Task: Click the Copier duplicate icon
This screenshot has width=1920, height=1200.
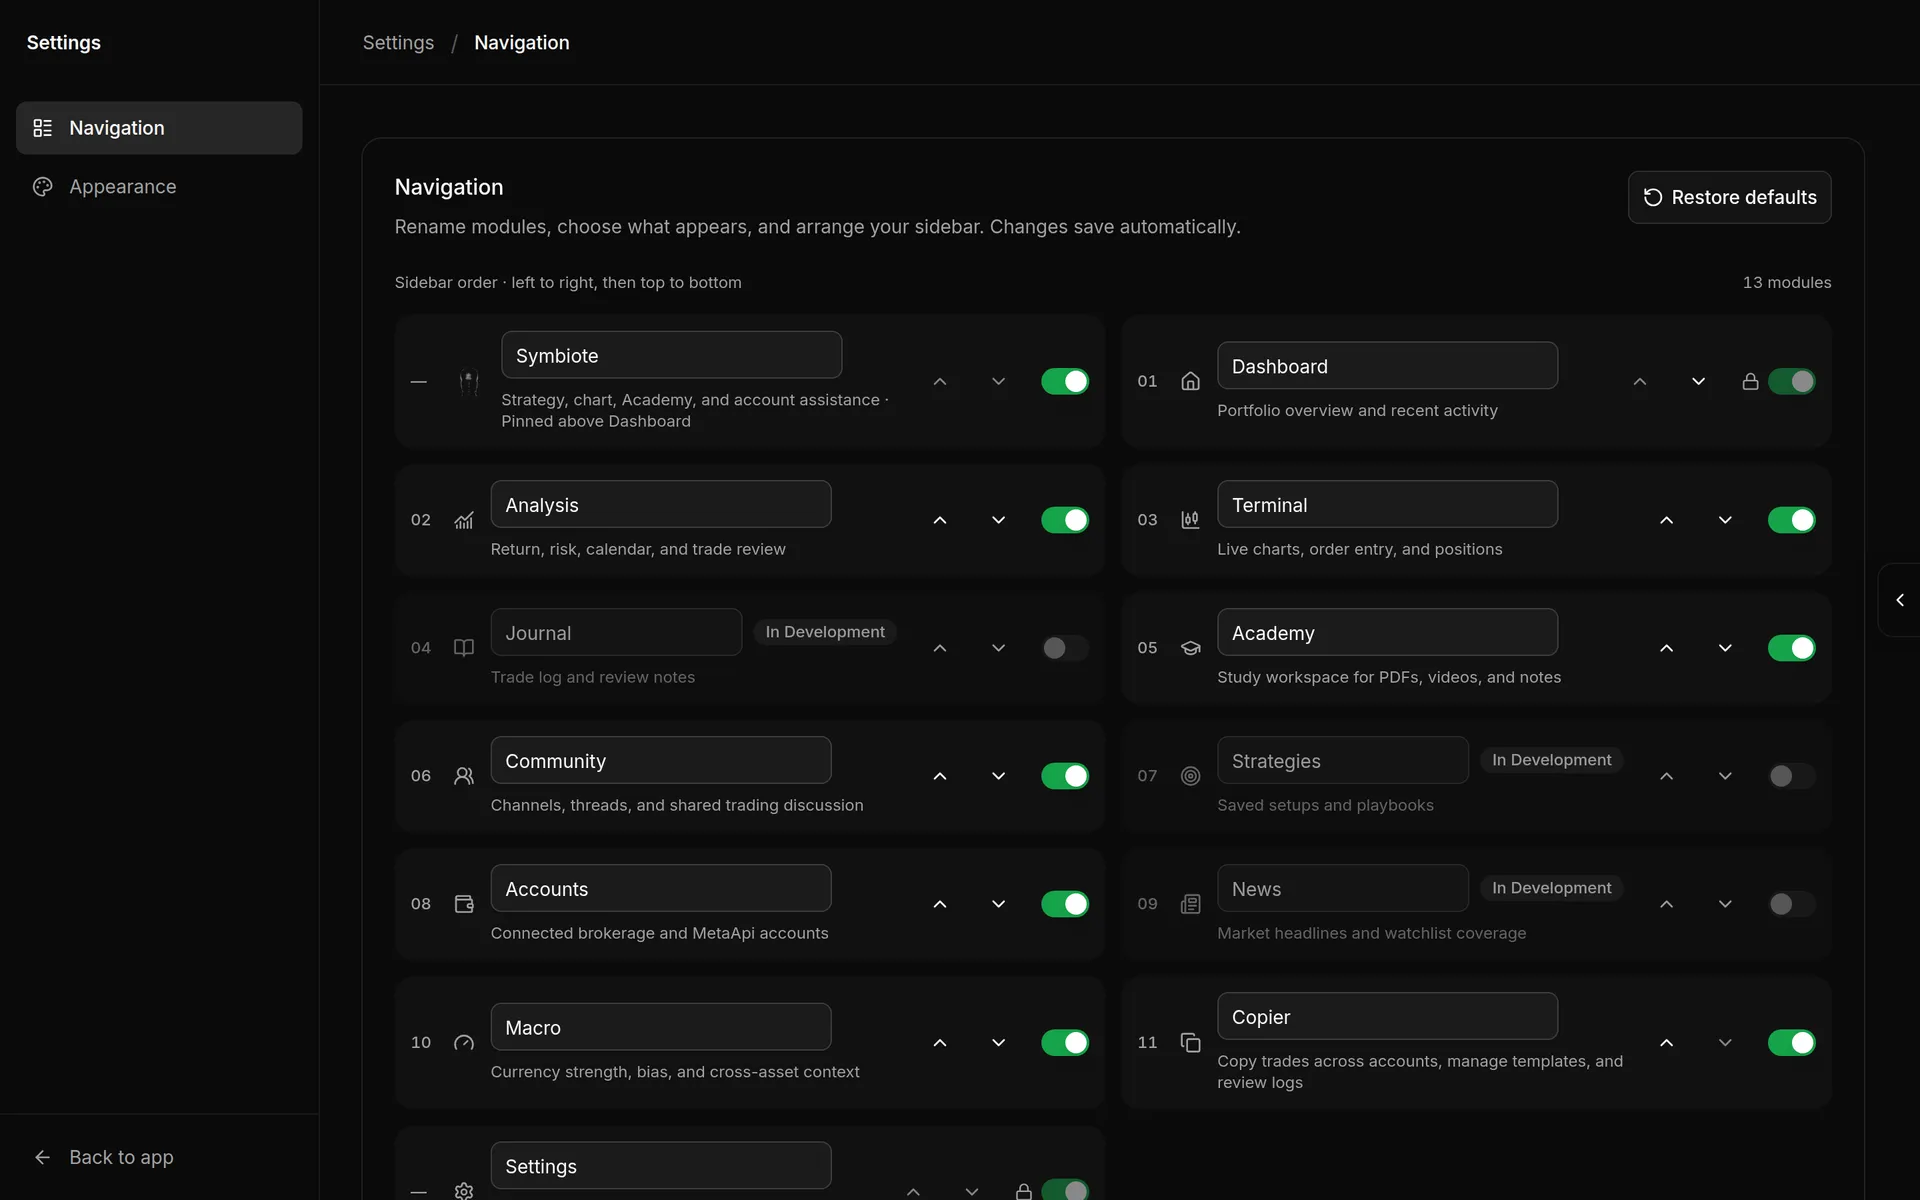Action: pyautogui.click(x=1190, y=1042)
